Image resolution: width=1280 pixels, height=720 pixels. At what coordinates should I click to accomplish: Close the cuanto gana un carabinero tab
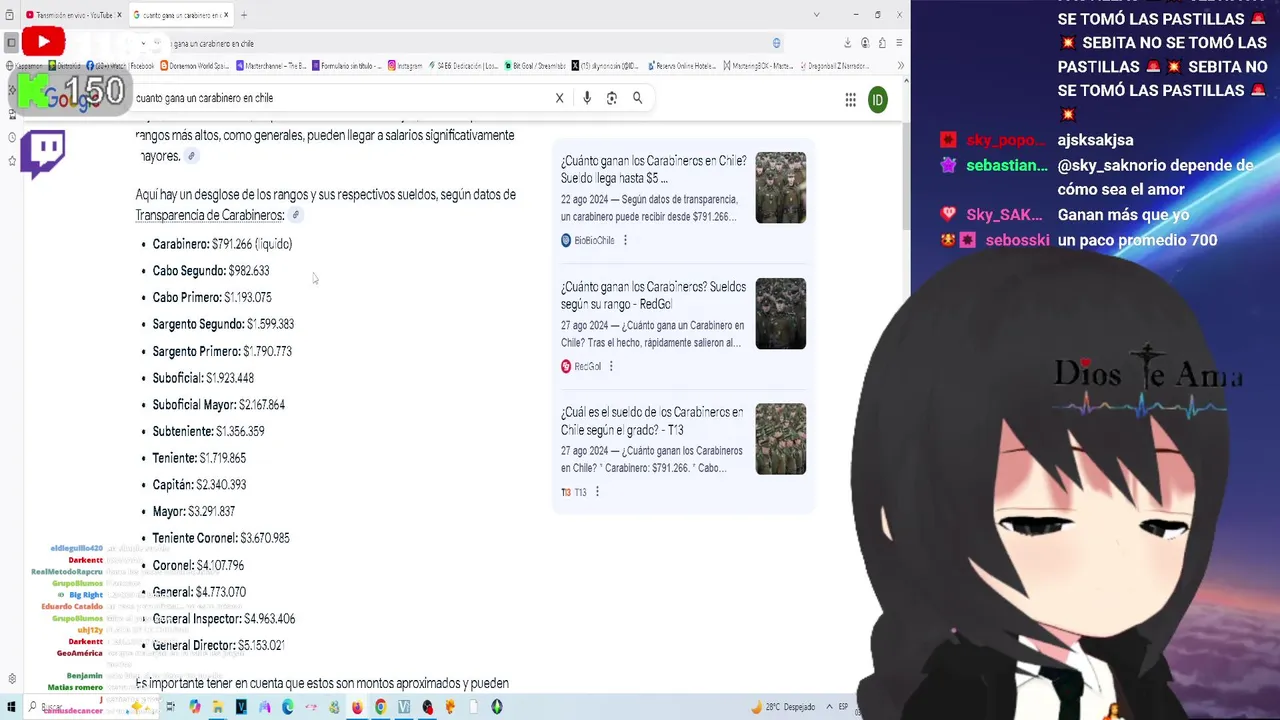click(x=226, y=15)
